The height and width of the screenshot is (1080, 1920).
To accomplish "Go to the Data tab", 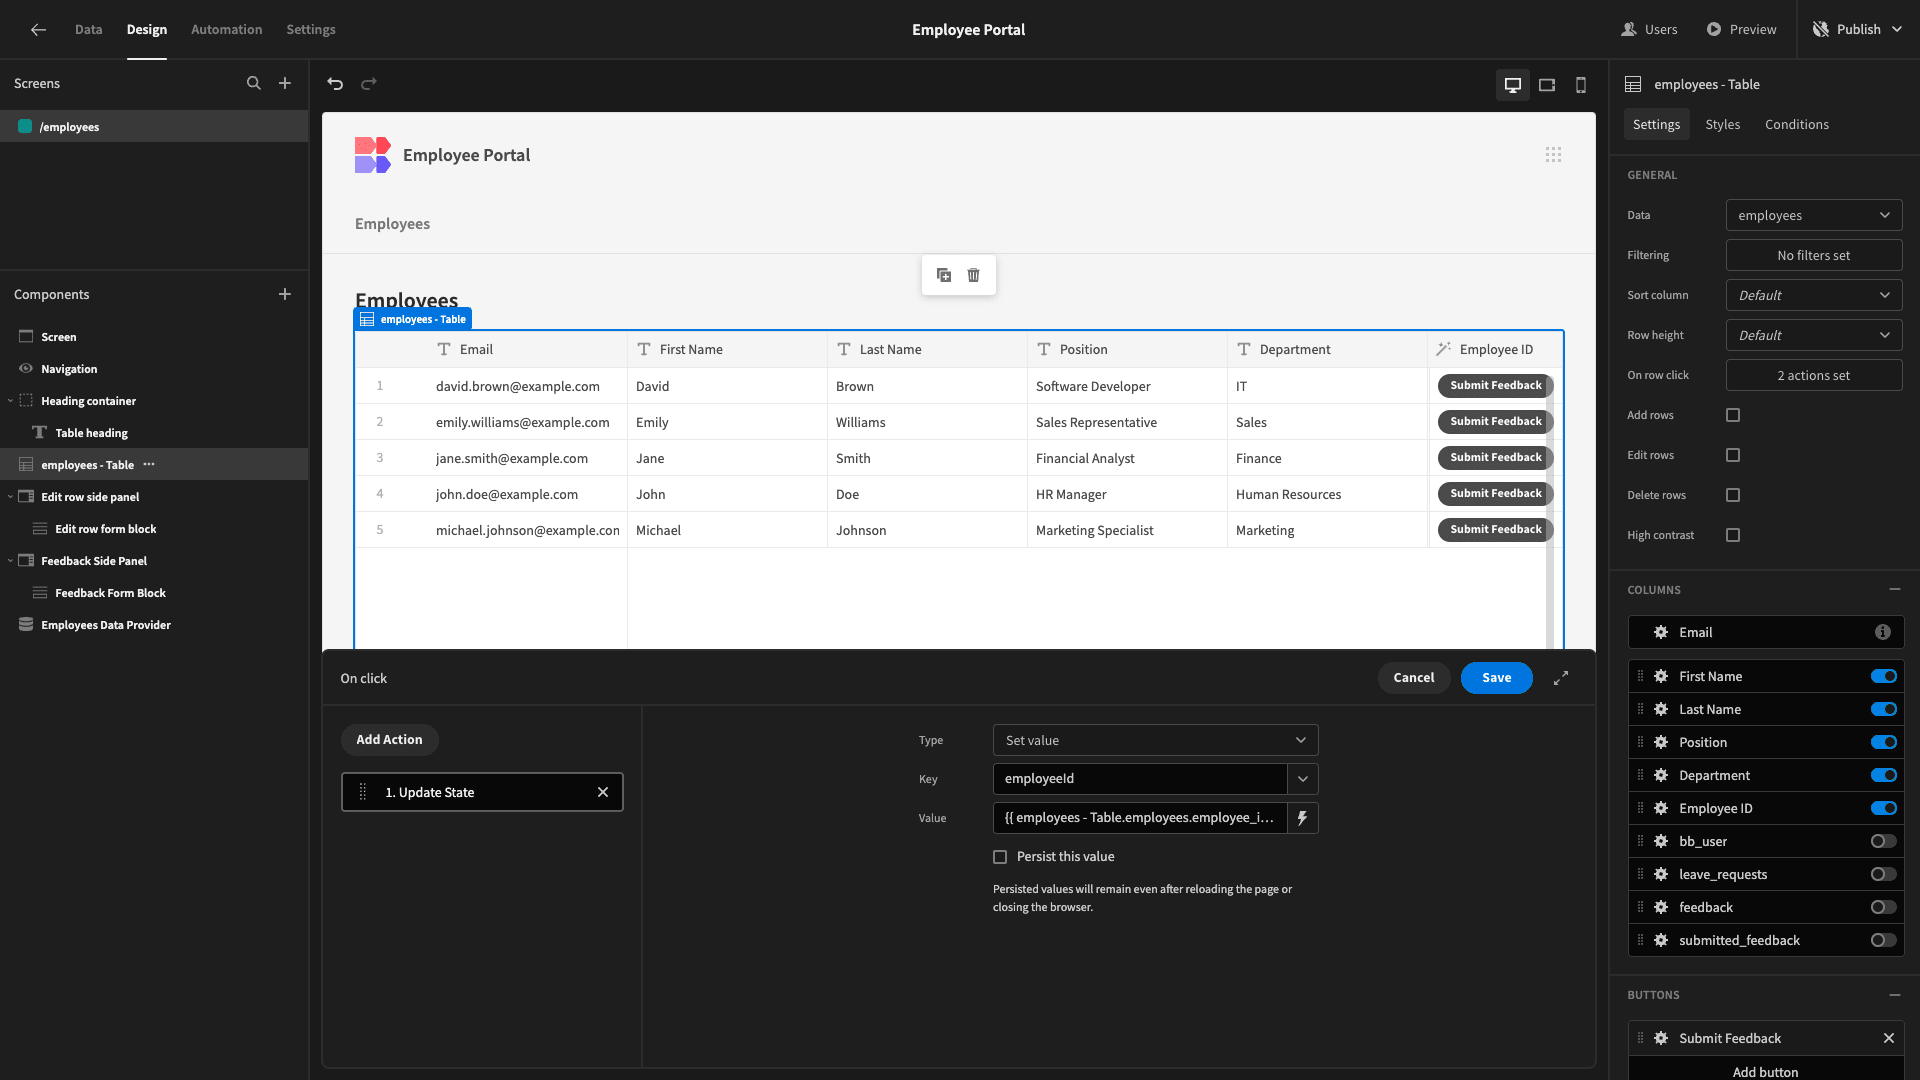I will [x=88, y=30].
